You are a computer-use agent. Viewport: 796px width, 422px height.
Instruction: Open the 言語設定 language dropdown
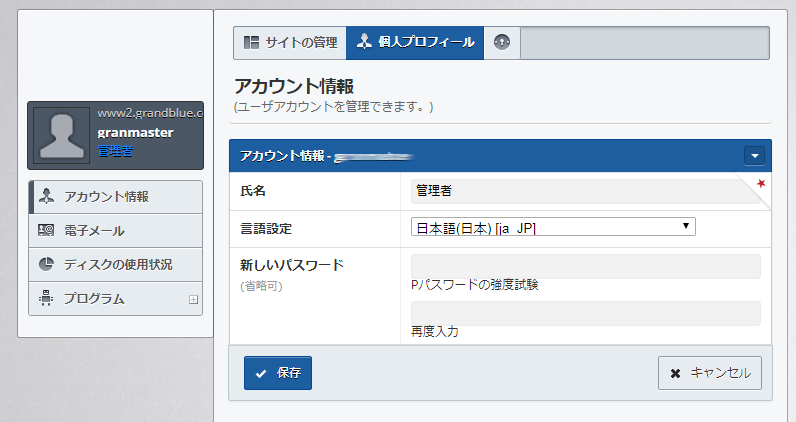click(x=553, y=228)
